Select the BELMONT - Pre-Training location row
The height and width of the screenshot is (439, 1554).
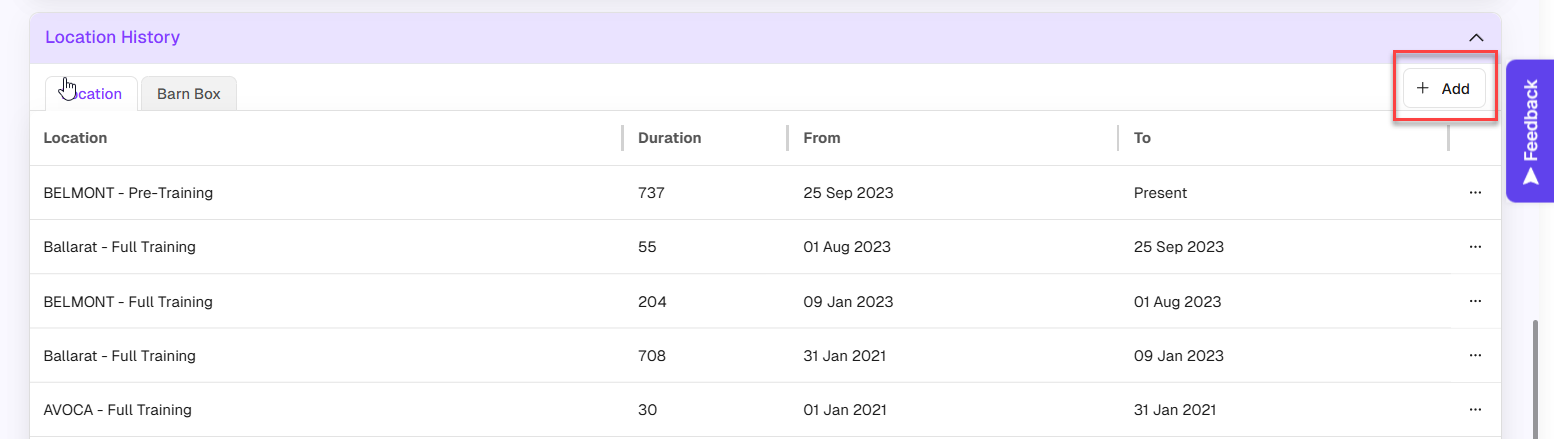click(128, 193)
